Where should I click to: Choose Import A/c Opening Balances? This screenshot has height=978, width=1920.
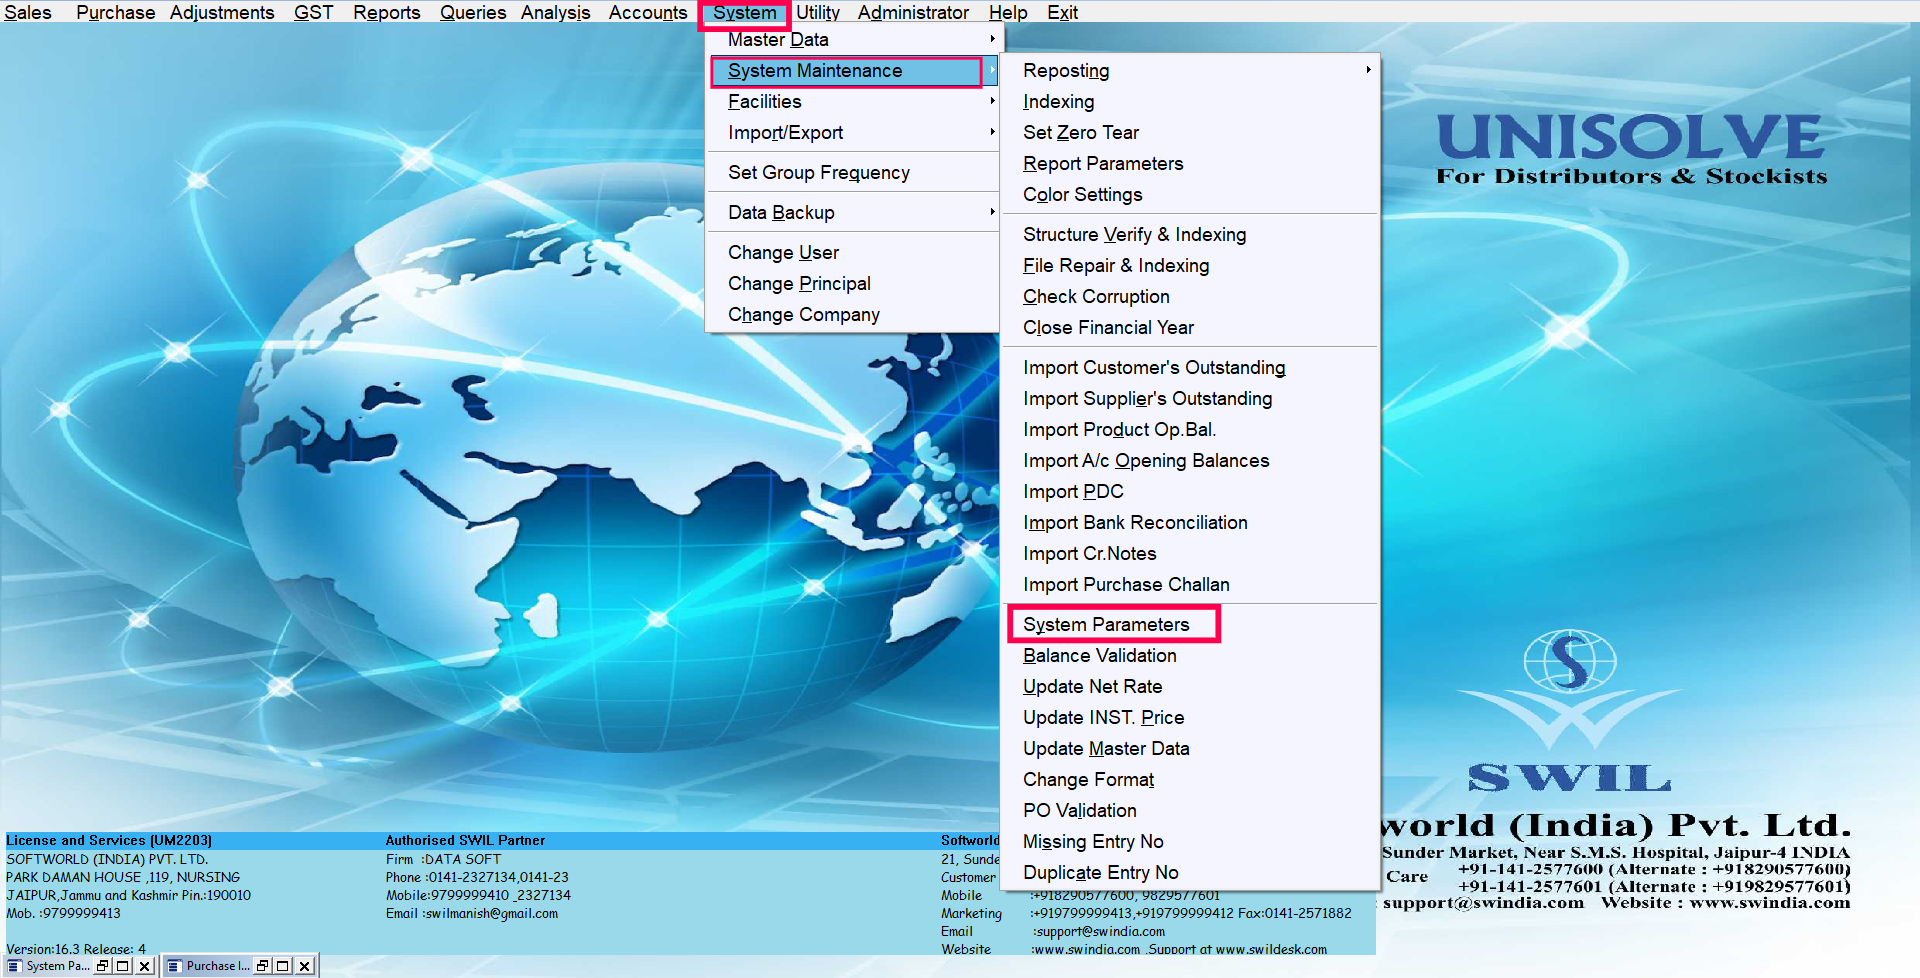coord(1190,461)
